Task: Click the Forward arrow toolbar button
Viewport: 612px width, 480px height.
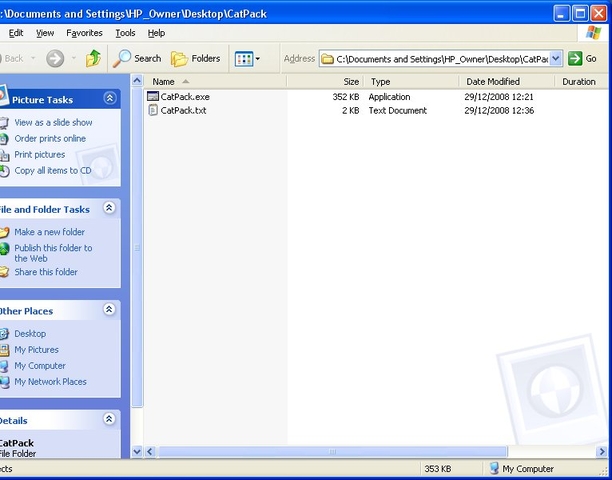Action: [x=55, y=59]
